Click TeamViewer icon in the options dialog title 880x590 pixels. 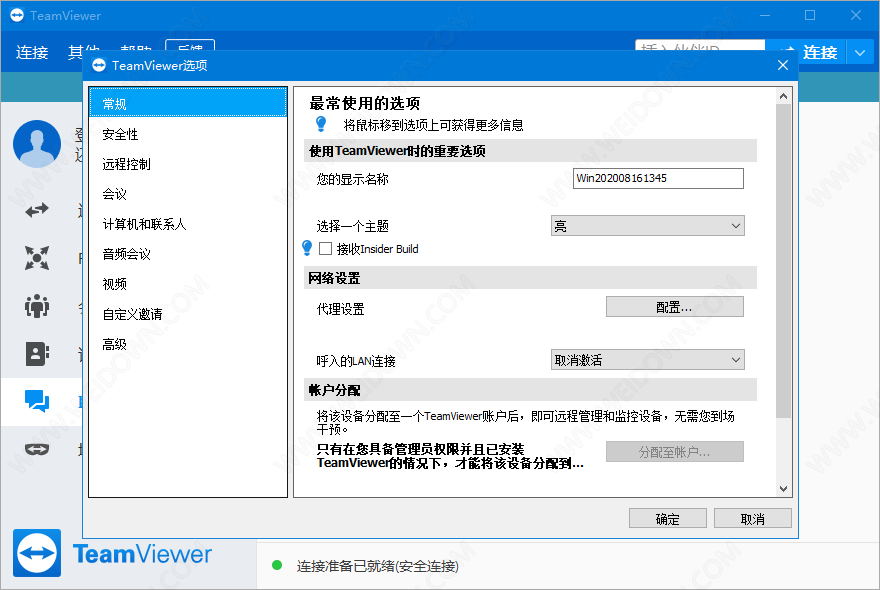(x=99, y=65)
